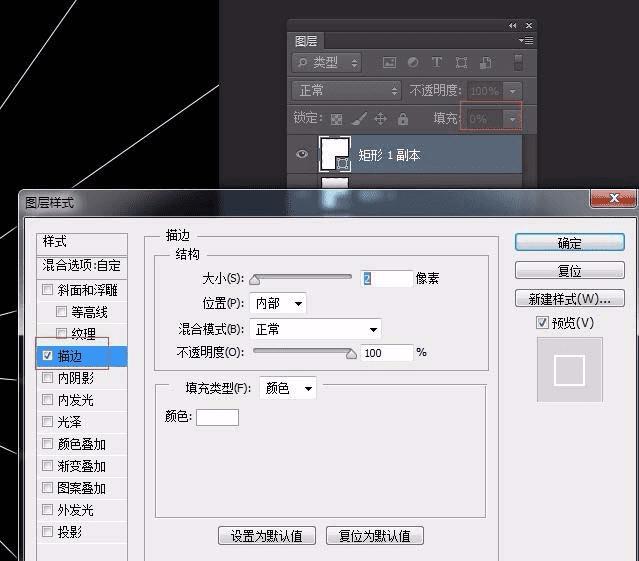Click lock all padlock icon
The width and height of the screenshot is (639, 561).
coord(403,119)
